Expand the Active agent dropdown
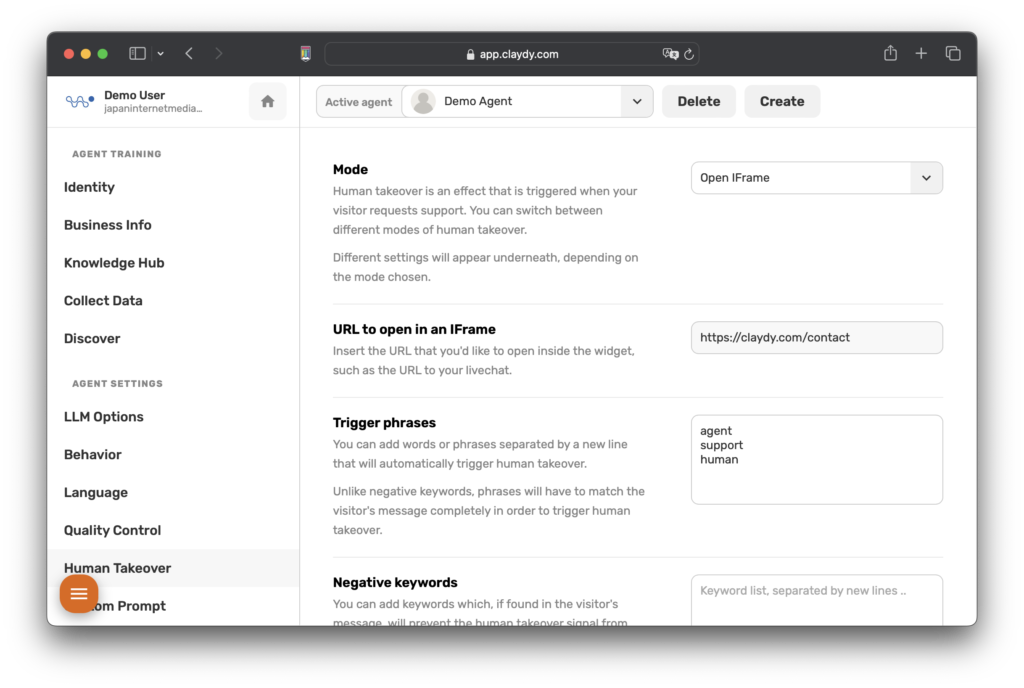Screen dimensions: 1024x688 coord(637,101)
